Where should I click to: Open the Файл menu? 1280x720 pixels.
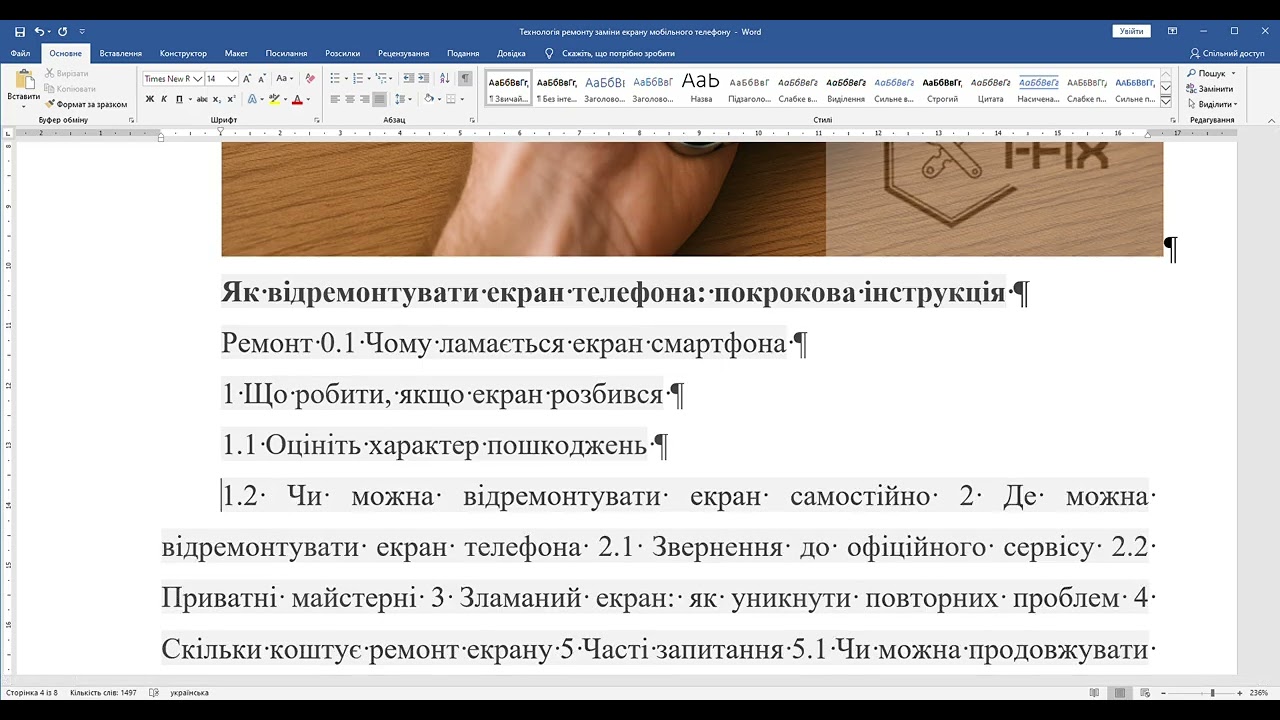[20, 53]
